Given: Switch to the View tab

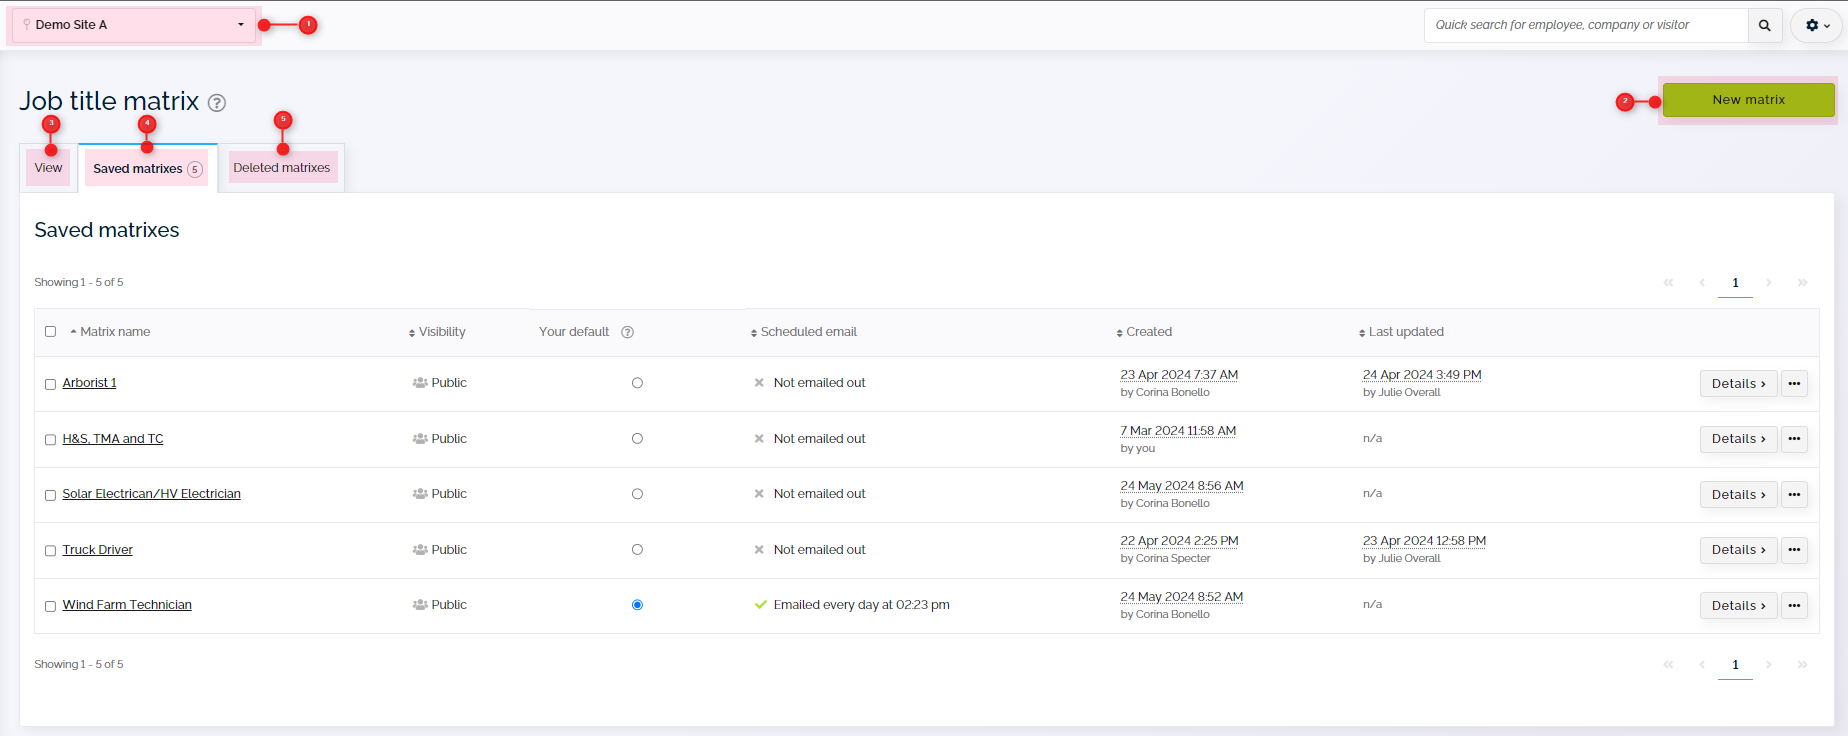Looking at the screenshot, I should [x=48, y=168].
